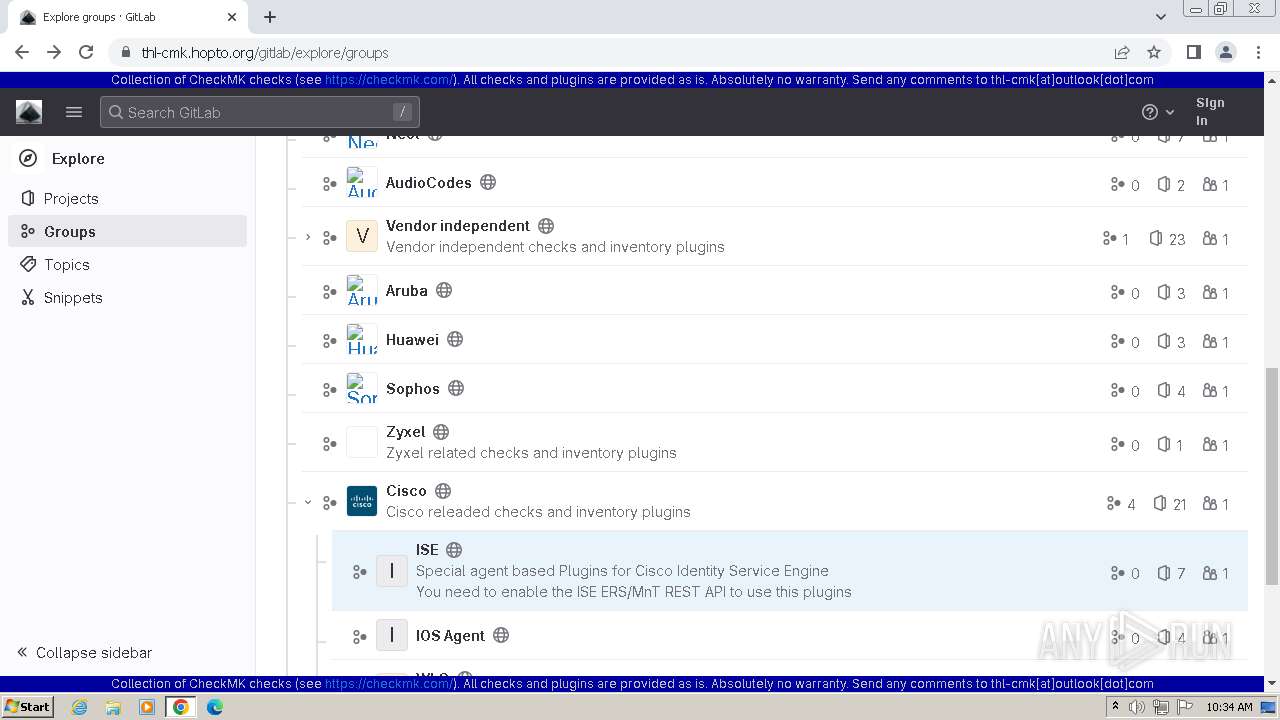1280x720 pixels.
Task: Click the checkmk.com link in bottom banner
Action: pos(389,684)
